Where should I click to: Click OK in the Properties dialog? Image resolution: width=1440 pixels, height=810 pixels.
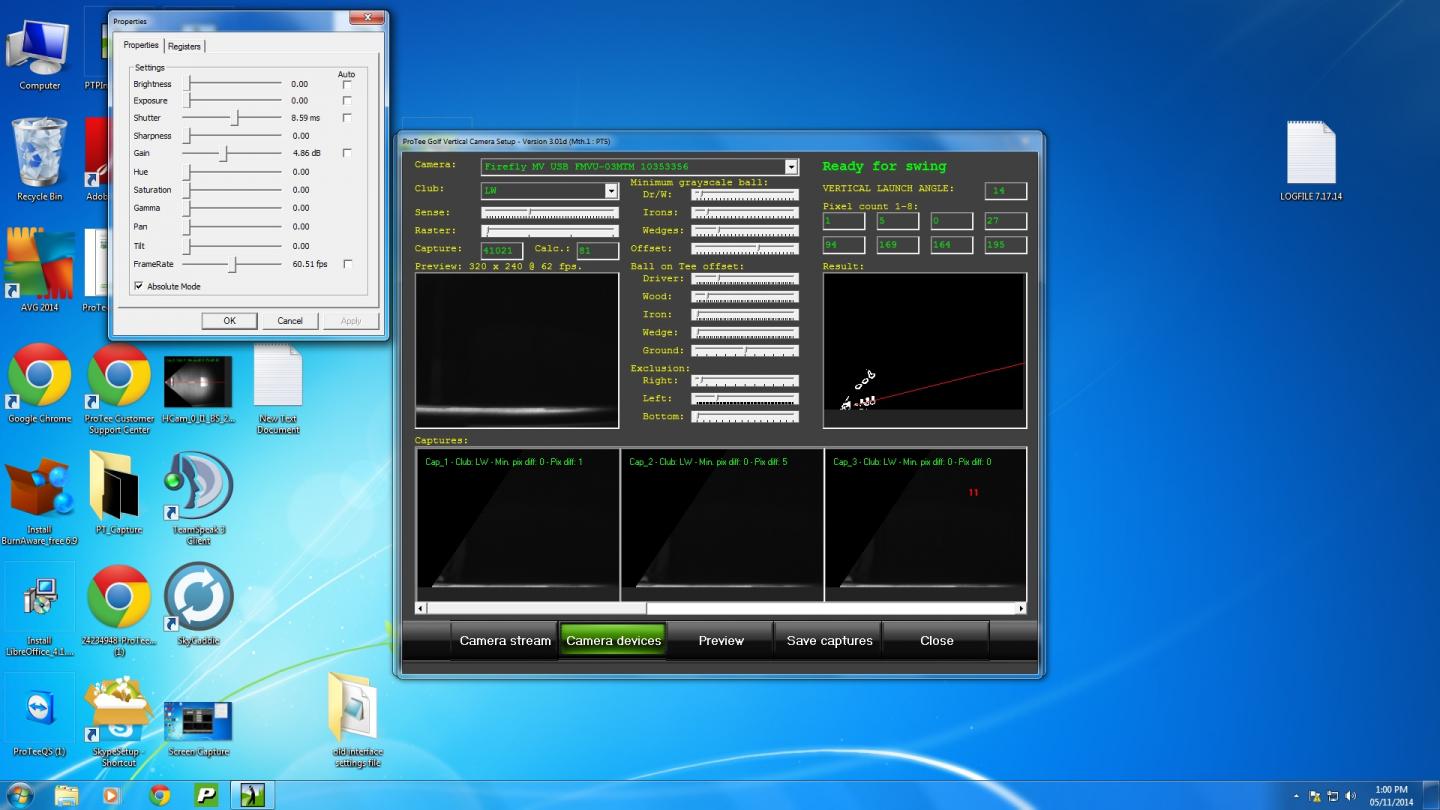point(229,321)
